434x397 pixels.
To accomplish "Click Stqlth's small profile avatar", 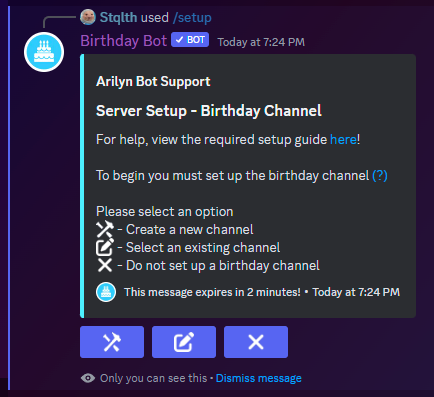I will 88,17.
